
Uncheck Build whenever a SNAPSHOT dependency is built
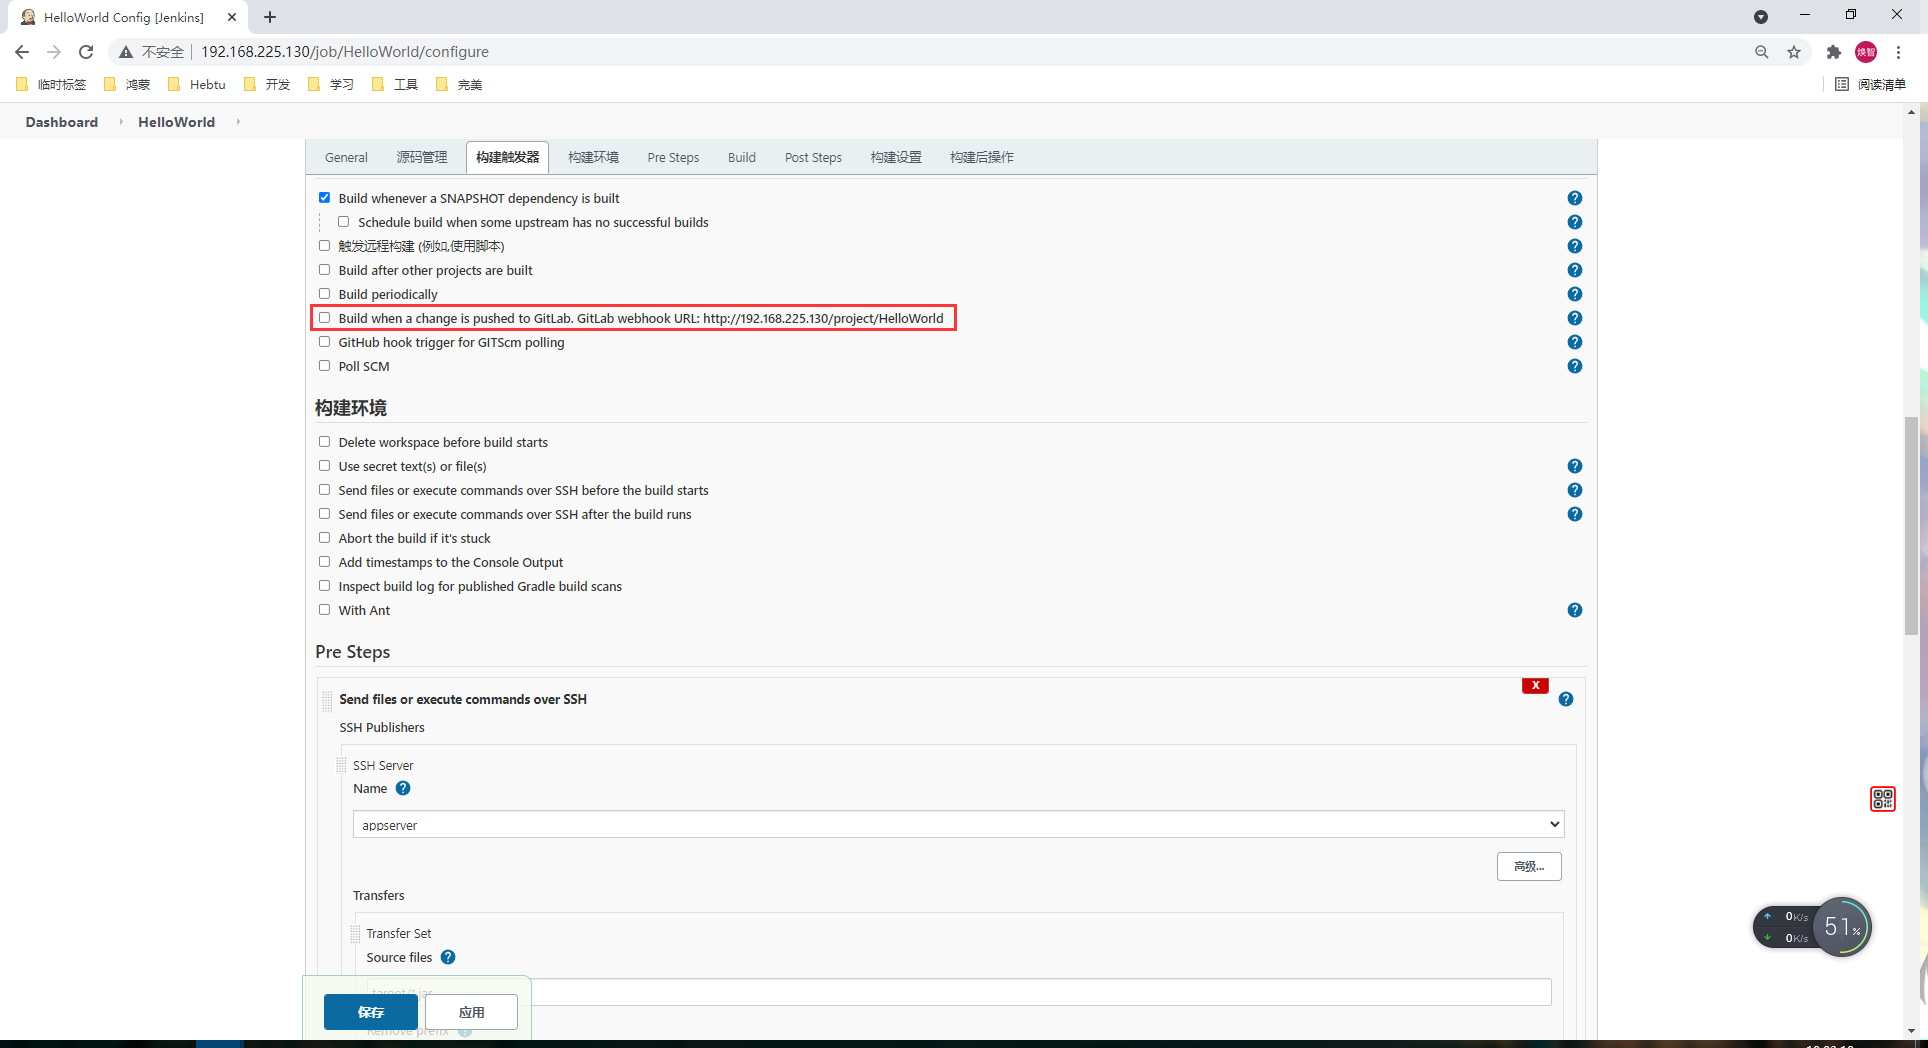pyautogui.click(x=324, y=198)
